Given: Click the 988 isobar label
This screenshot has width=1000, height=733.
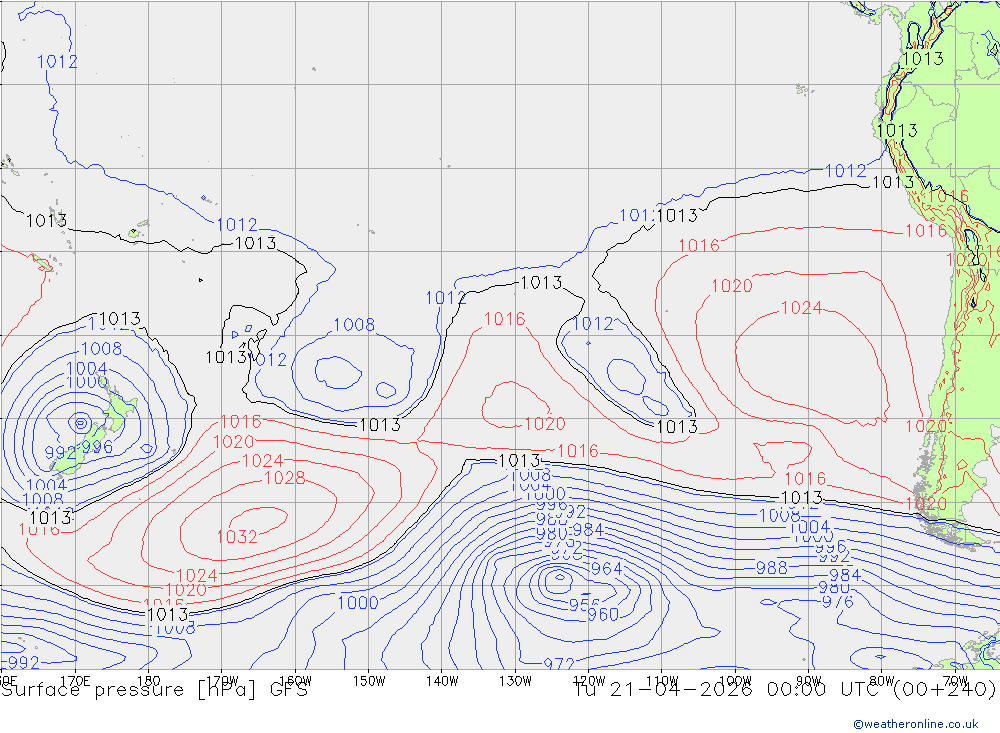Looking at the screenshot, I should 772,567.
